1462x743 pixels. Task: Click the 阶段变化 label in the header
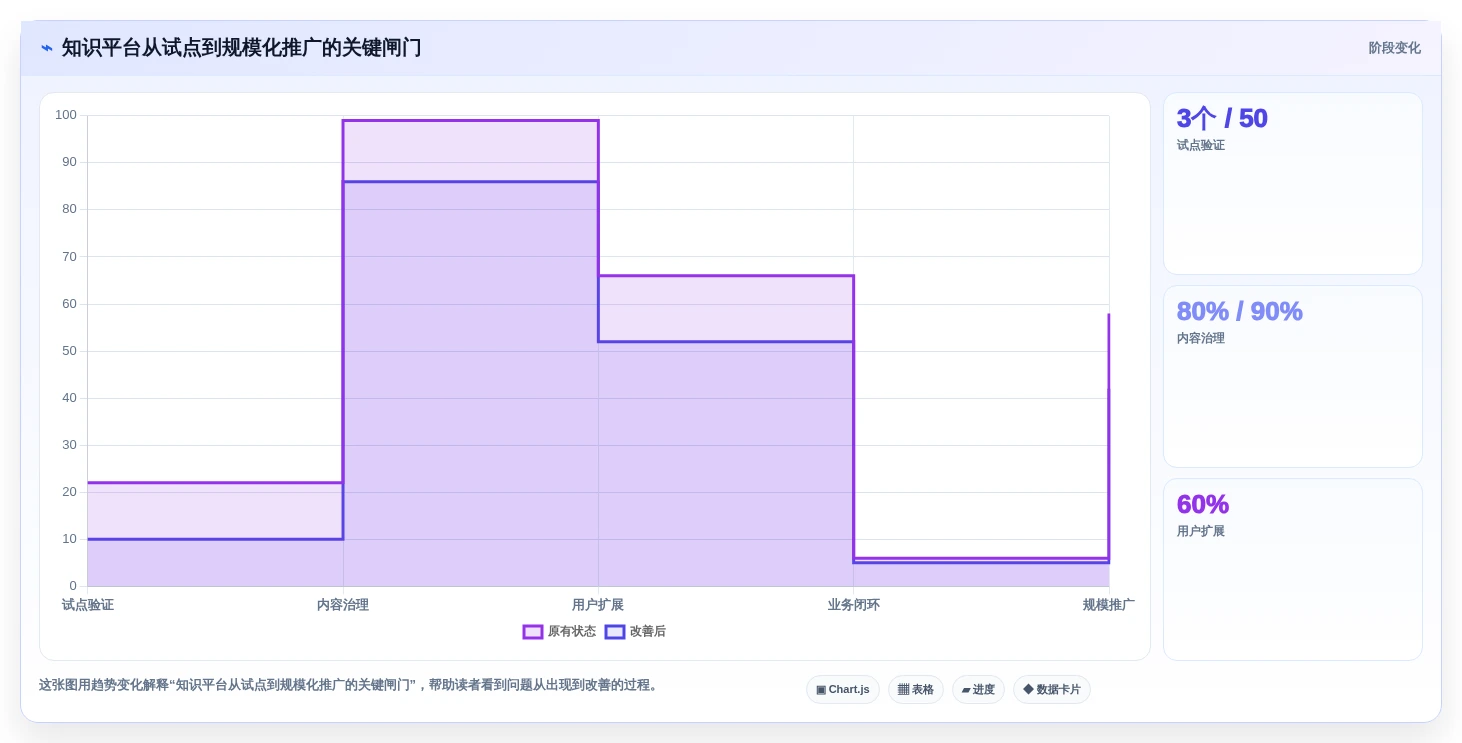tap(1395, 48)
